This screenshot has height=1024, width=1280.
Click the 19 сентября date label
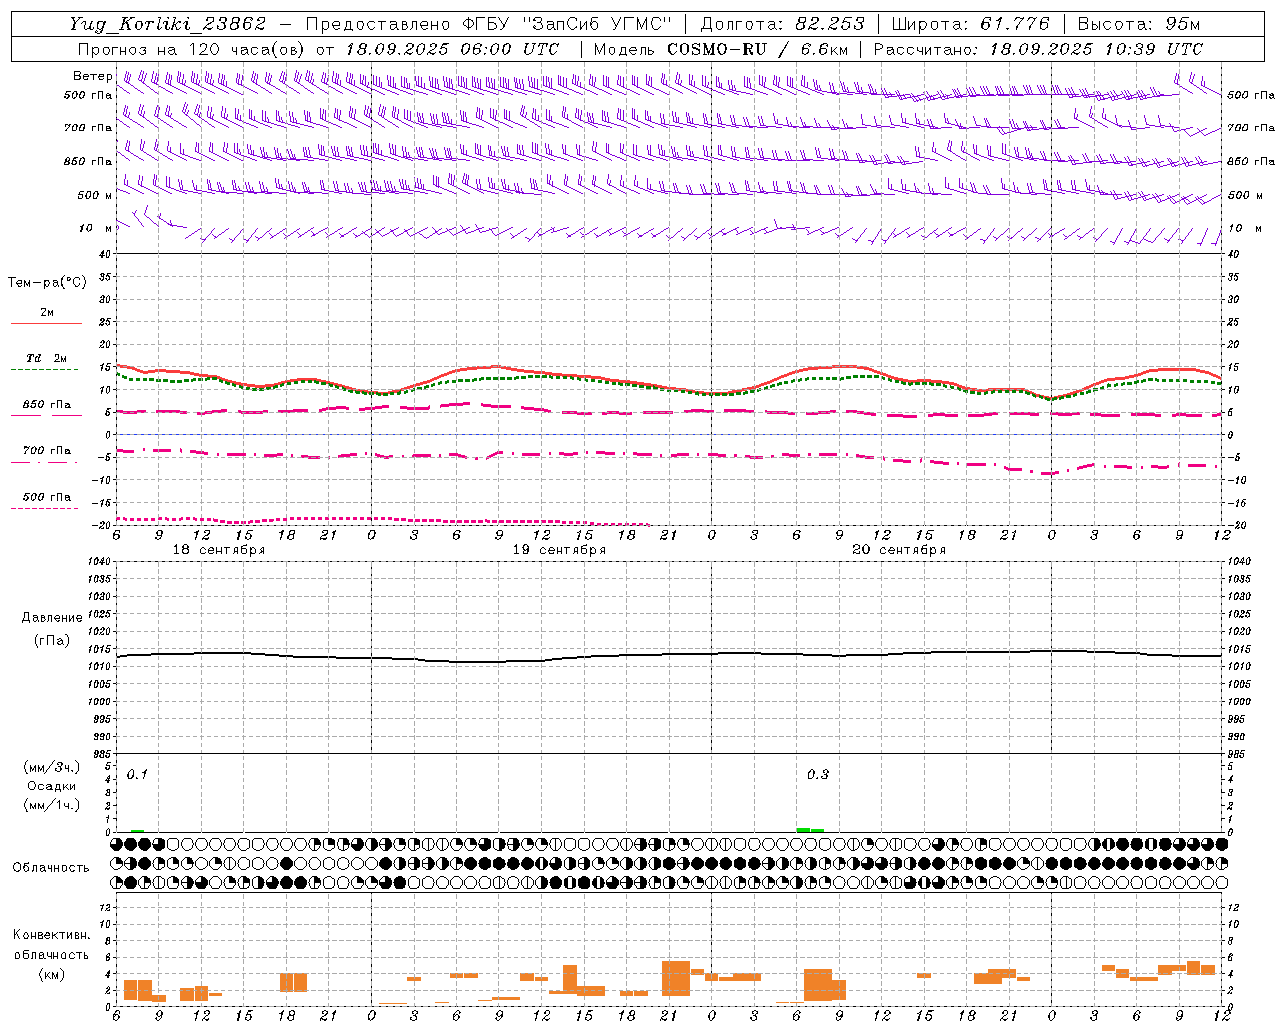(x=559, y=550)
